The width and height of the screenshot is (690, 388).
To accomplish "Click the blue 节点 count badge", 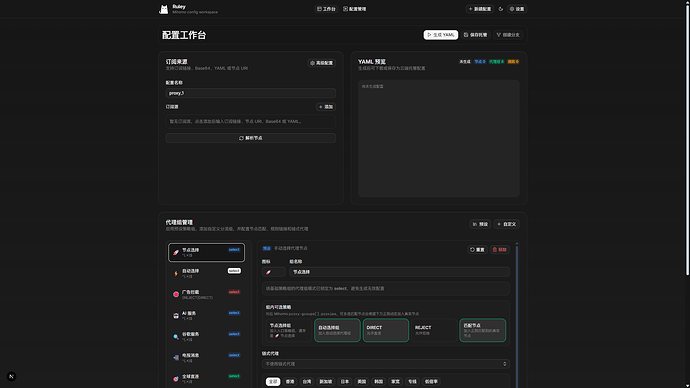I will [480, 62].
